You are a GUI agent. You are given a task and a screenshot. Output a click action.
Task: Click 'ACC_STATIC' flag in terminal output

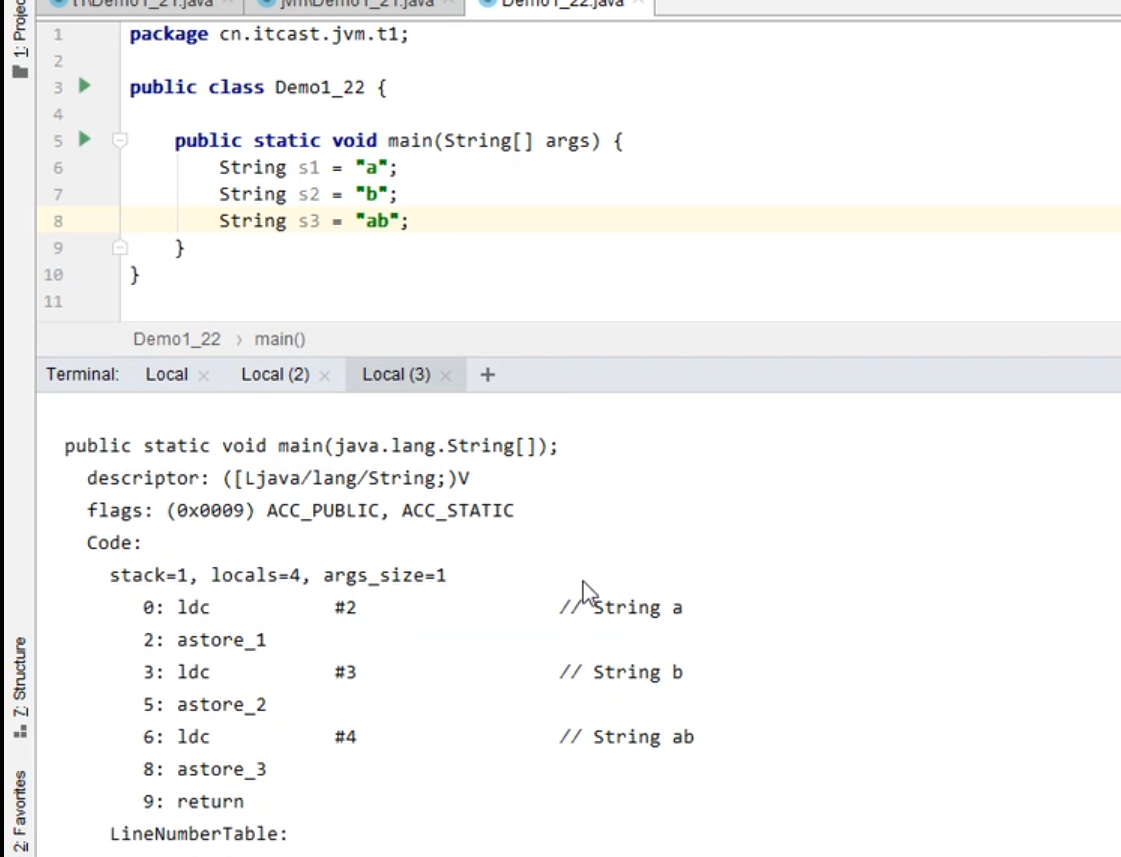coord(458,510)
